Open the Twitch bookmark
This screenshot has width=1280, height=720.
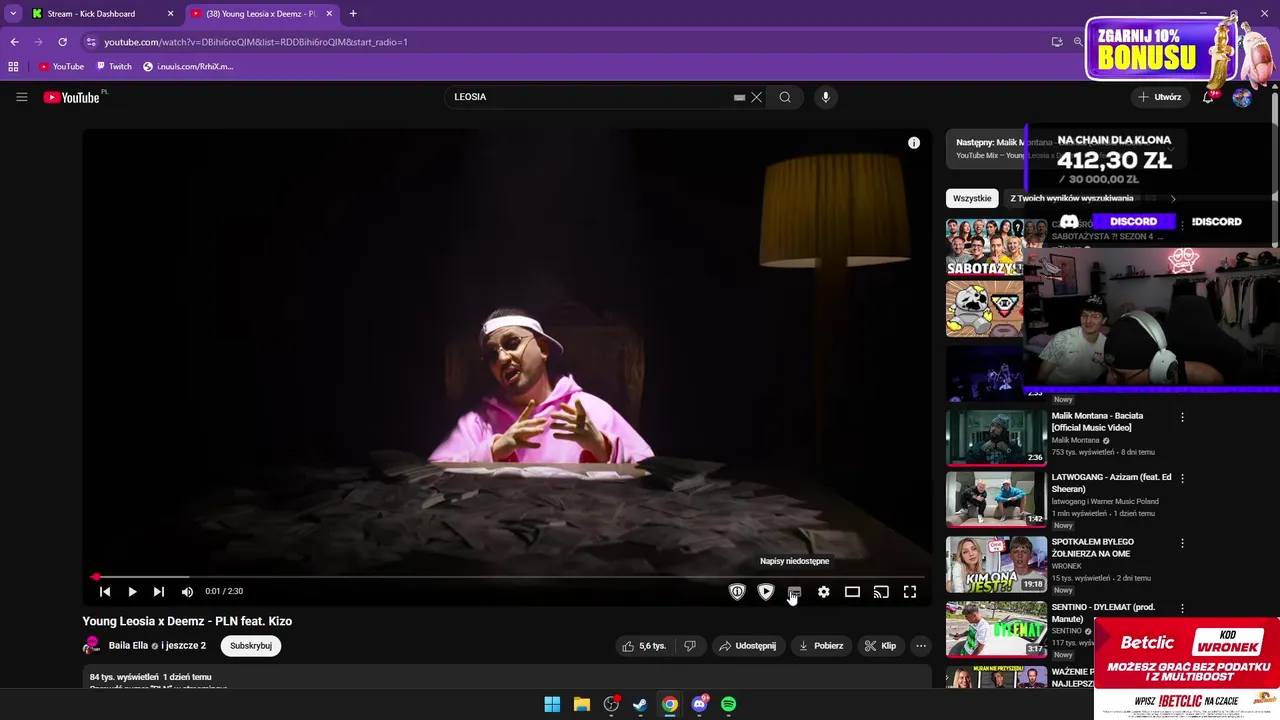point(114,67)
